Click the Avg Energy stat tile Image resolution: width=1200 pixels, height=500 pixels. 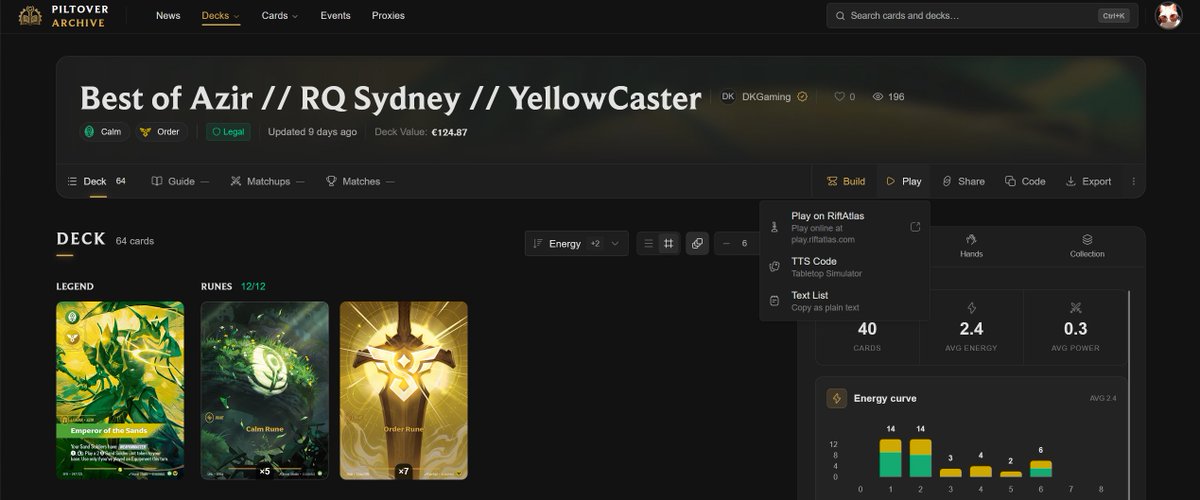tap(971, 327)
